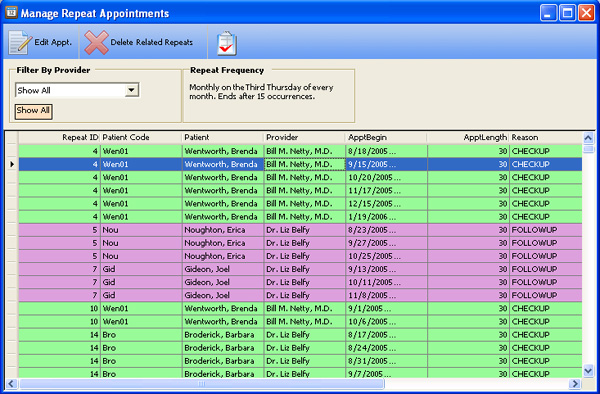Click the Show All button
The width and height of the screenshot is (600, 394).
33,111
